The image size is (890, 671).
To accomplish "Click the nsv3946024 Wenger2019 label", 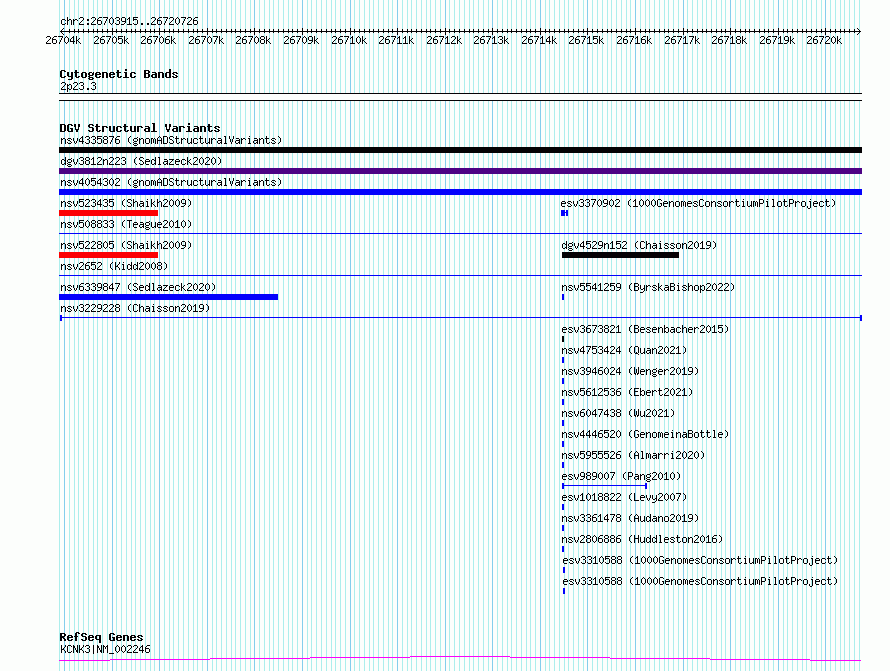I will (x=630, y=371).
